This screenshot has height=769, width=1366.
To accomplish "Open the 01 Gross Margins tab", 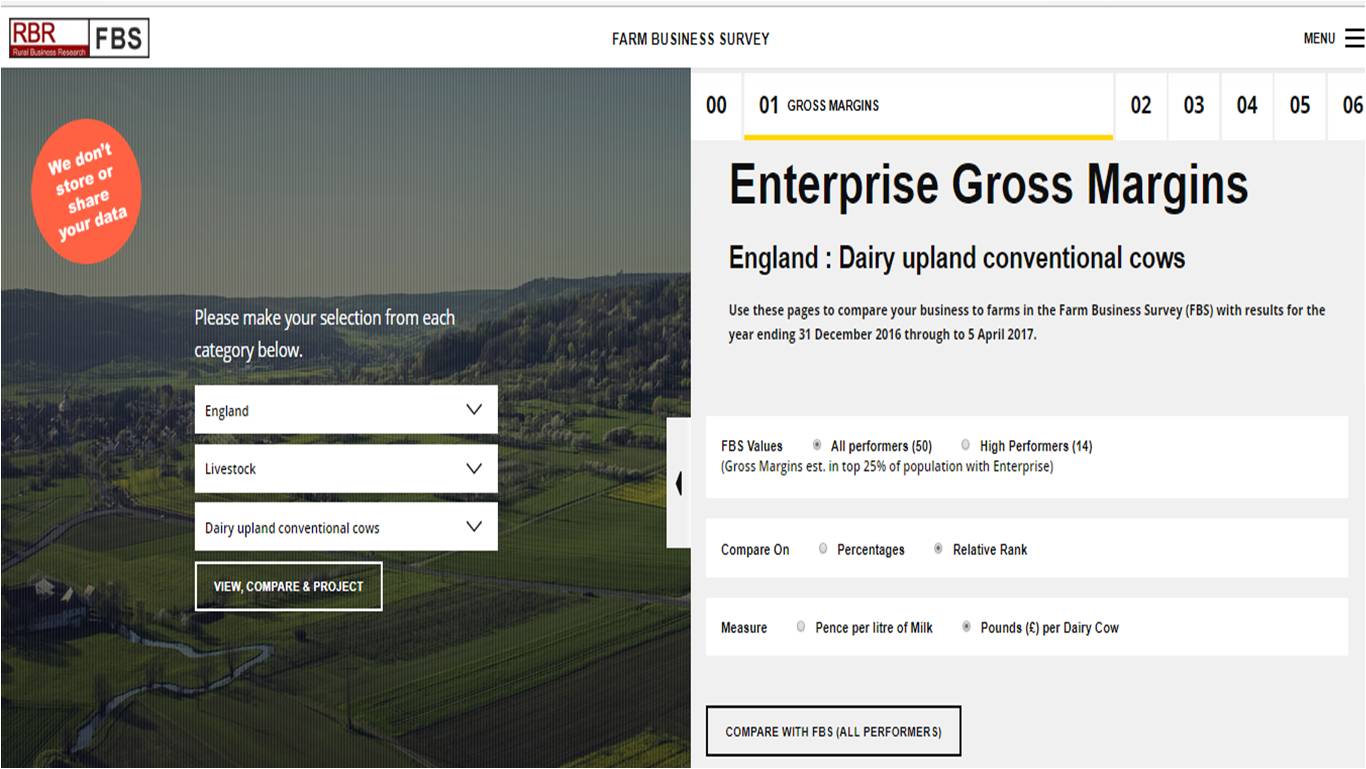I will pyautogui.click(x=928, y=105).
